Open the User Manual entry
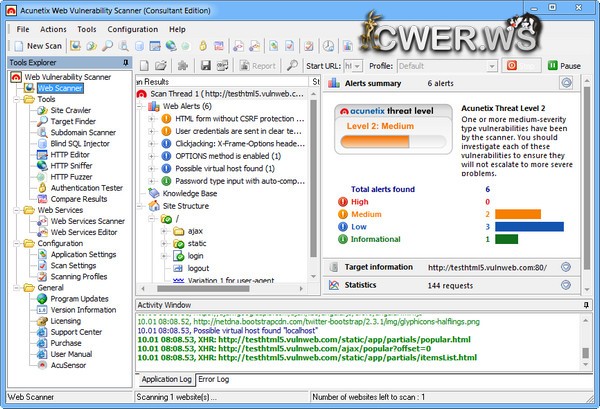 tap(71, 354)
